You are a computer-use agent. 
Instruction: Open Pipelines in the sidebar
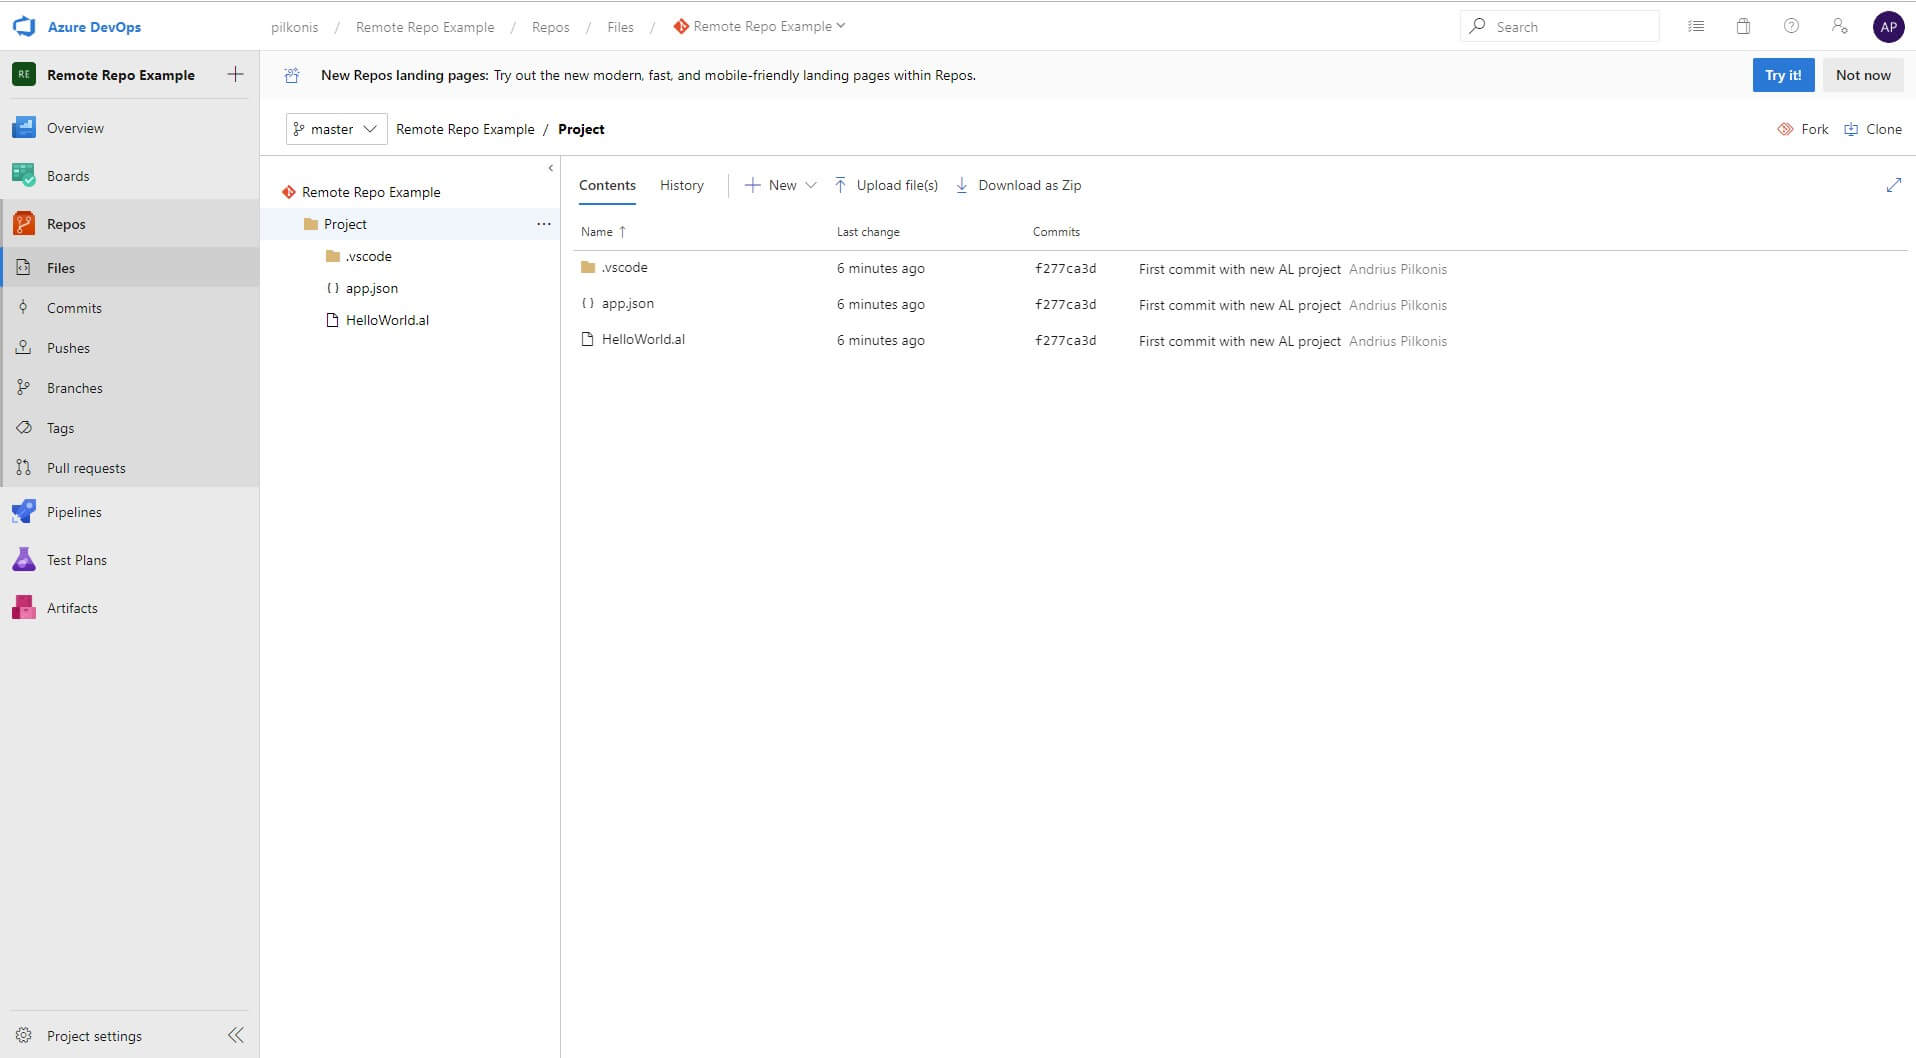pos(130,512)
